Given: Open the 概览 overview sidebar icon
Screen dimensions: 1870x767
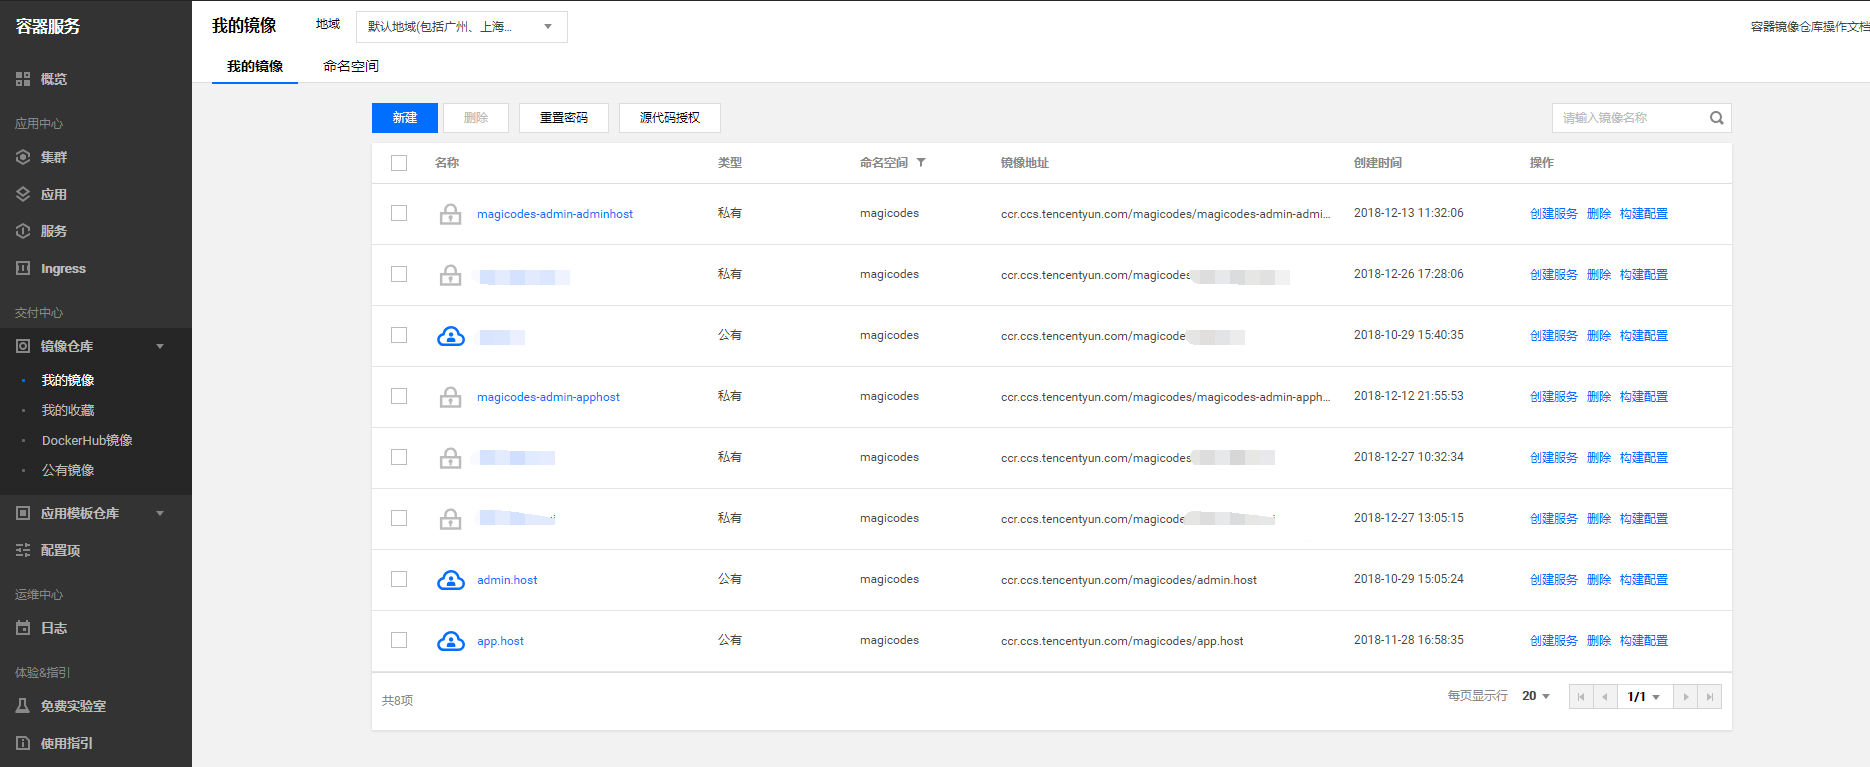Looking at the screenshot, I should (23, 79).
